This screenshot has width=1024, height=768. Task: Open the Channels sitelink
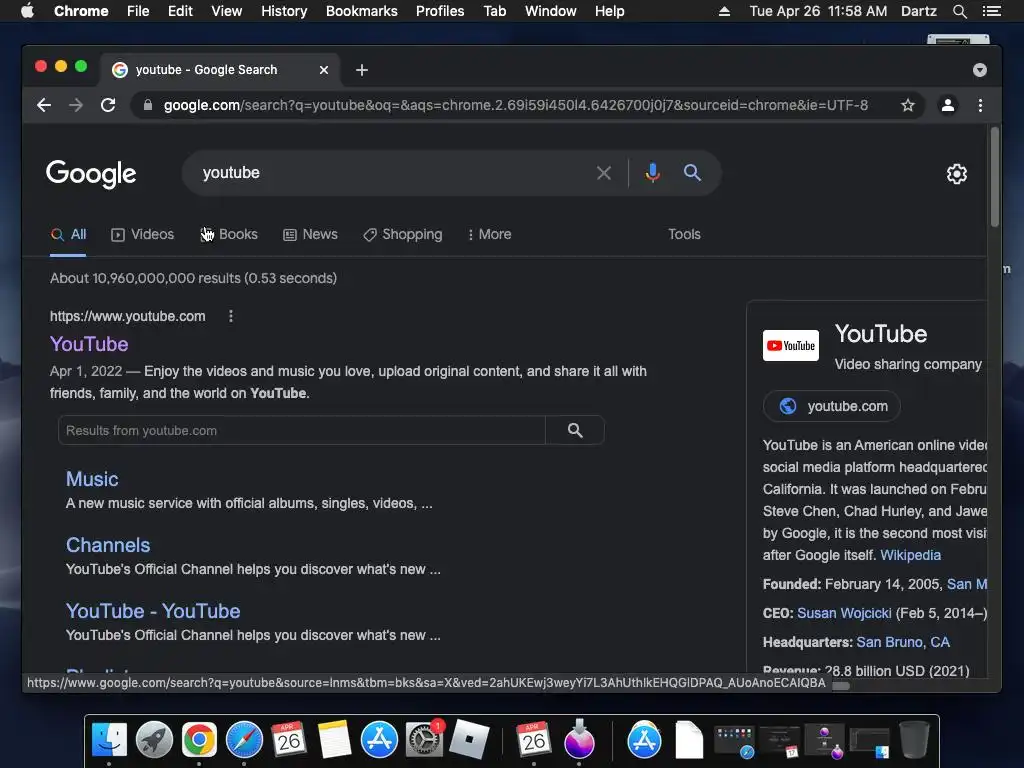click(108, 545)
